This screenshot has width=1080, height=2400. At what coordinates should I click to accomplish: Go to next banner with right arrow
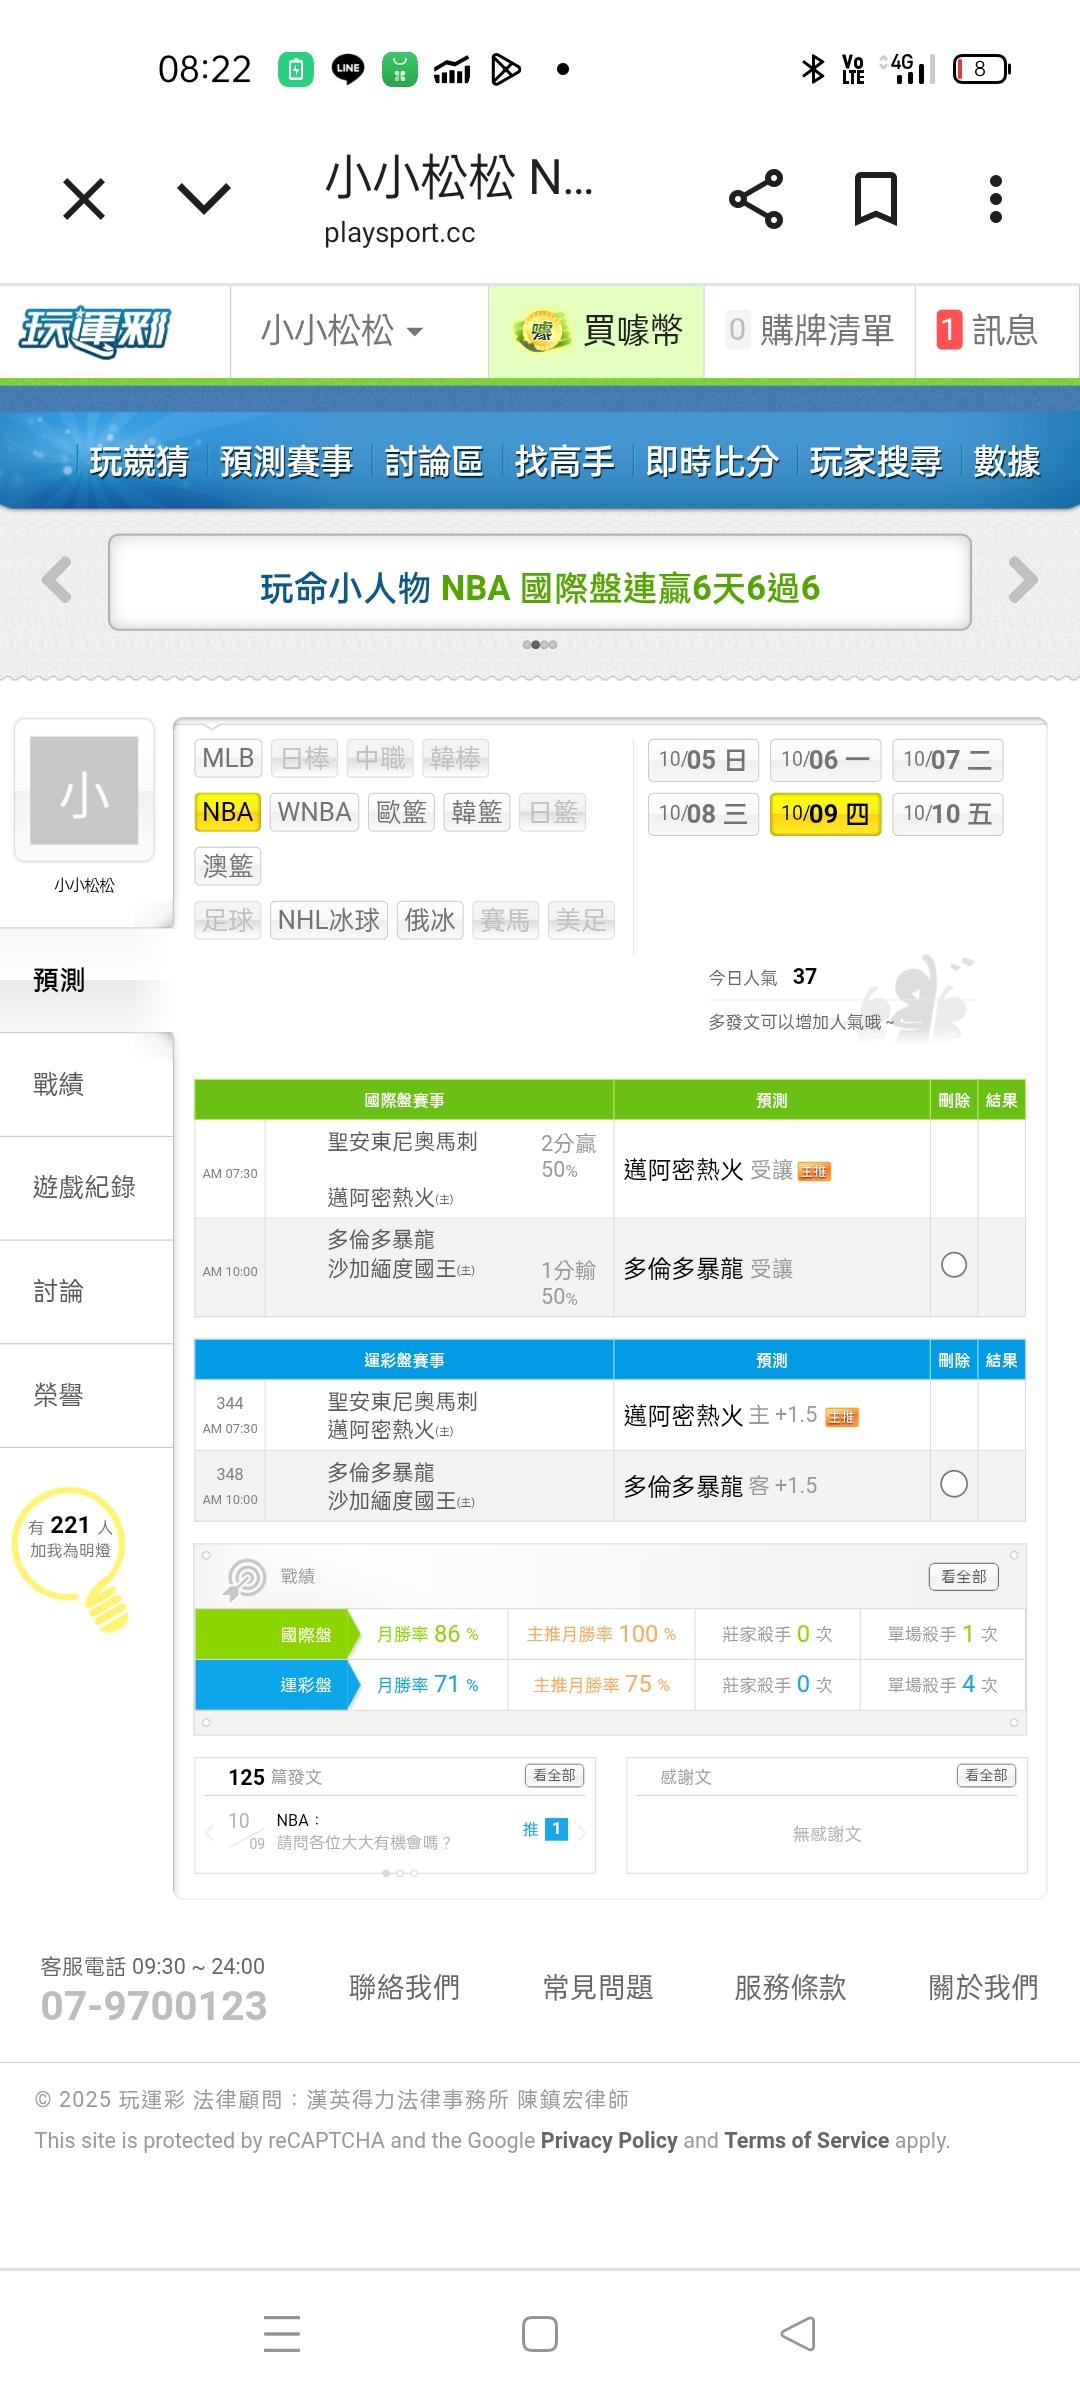[x=1023, y=580]
